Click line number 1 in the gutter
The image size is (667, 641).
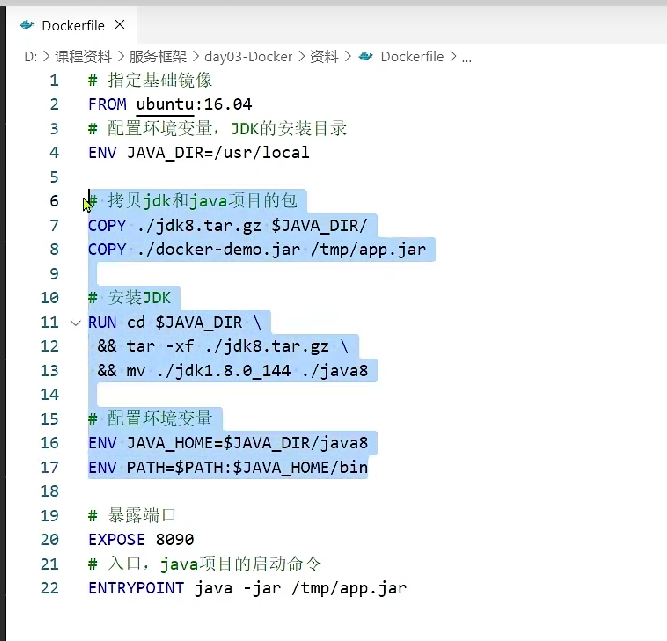[x=54, y=80]
